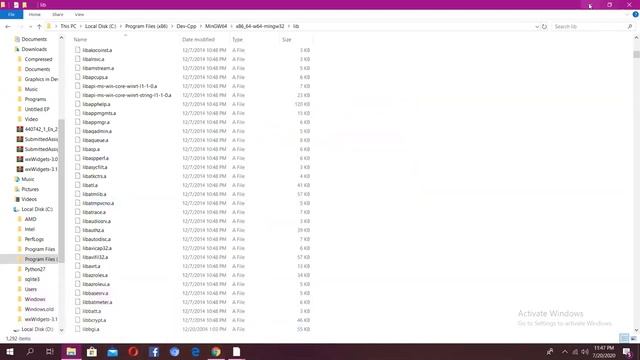Open the Share ribbon tab

coord(58,14)
